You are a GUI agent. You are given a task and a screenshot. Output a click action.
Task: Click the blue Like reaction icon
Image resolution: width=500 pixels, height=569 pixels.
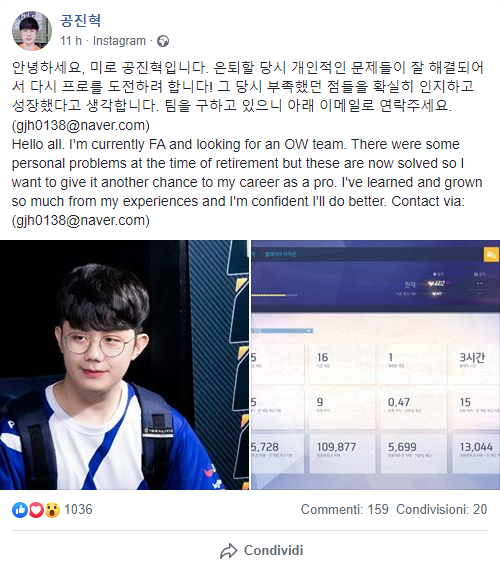(20, 510)
